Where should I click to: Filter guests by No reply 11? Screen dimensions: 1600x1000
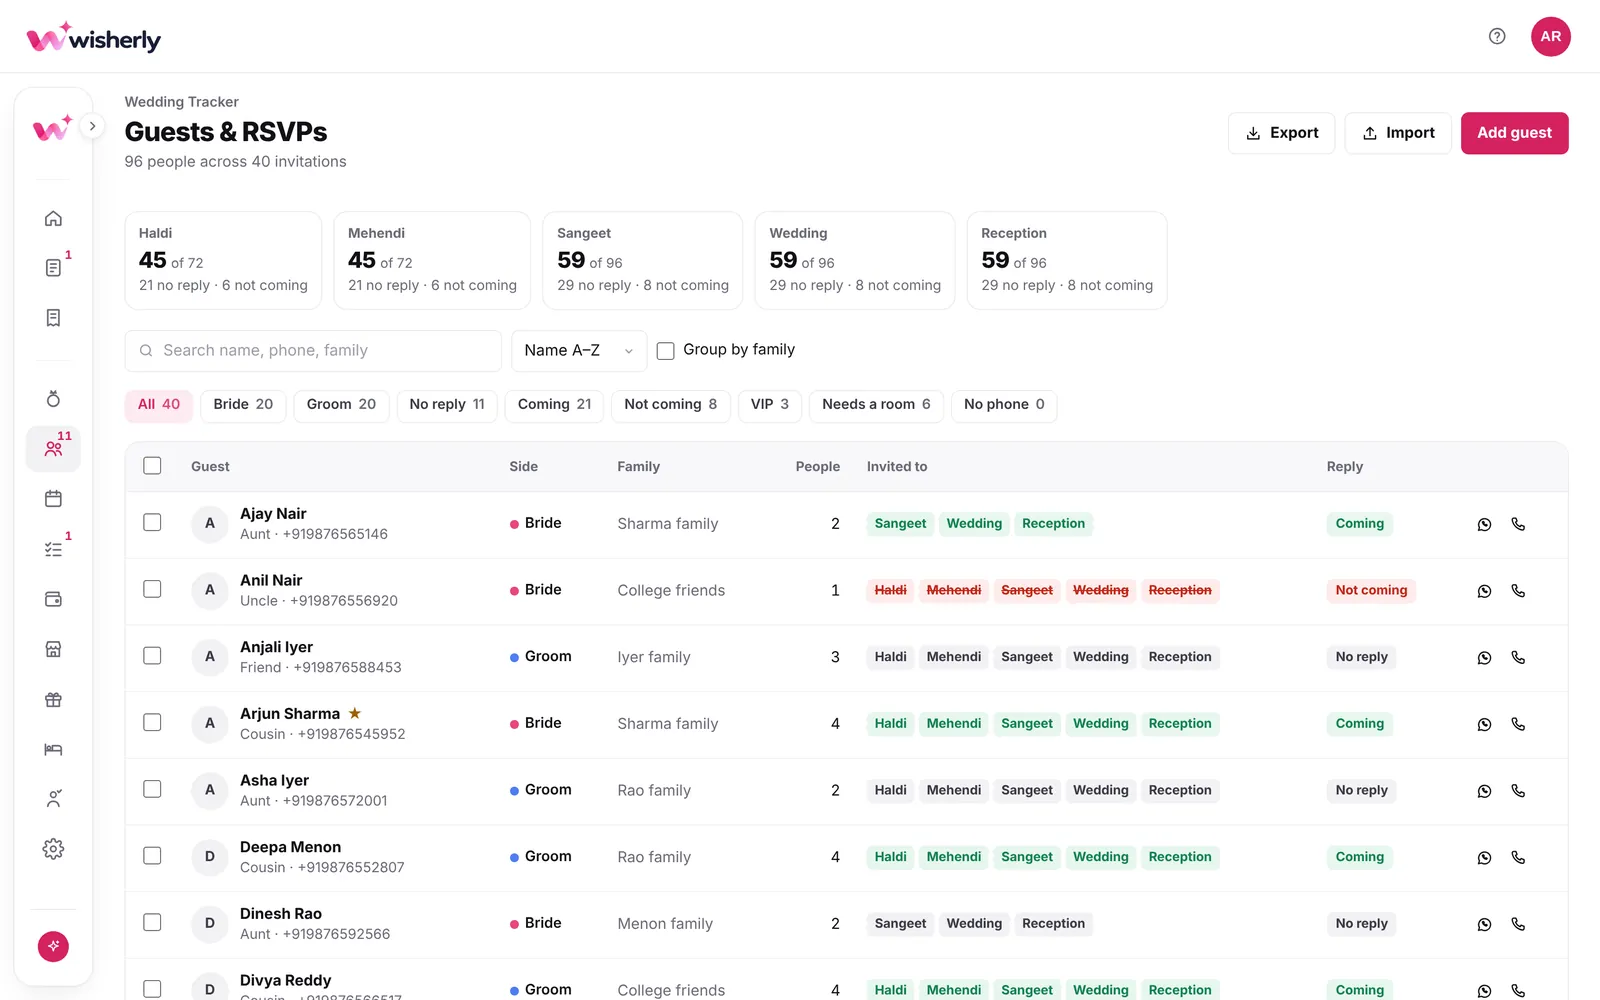pos(447,405)
